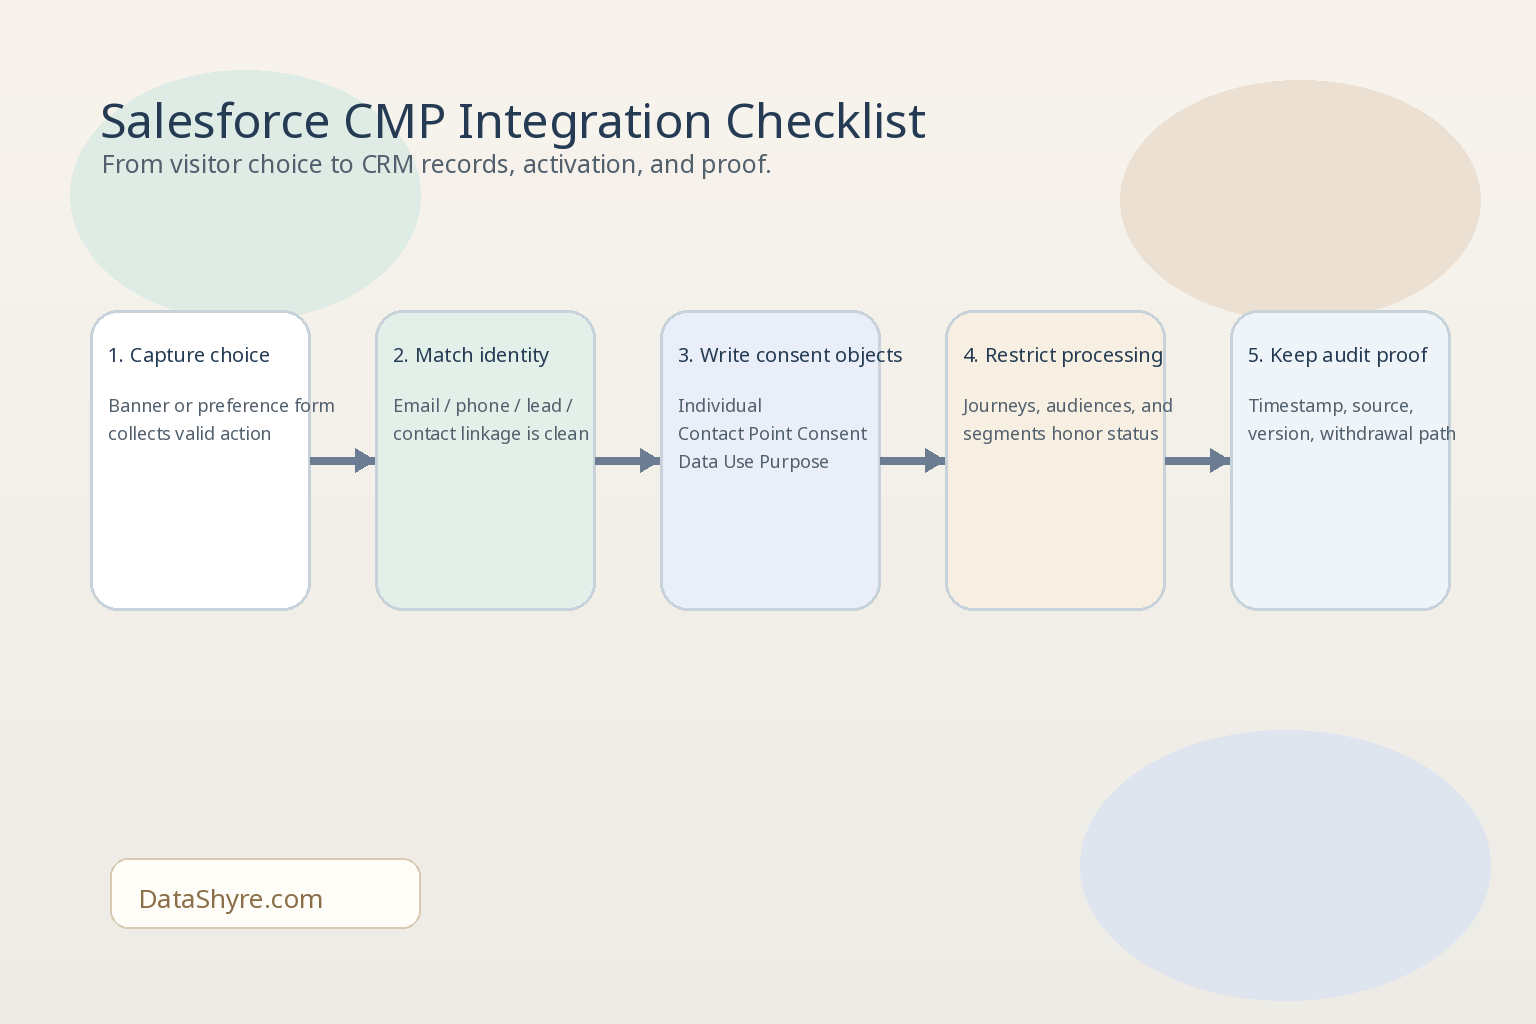
Task: Click 'Timestamp, source,' text
Action: [x=1331, y=405]
